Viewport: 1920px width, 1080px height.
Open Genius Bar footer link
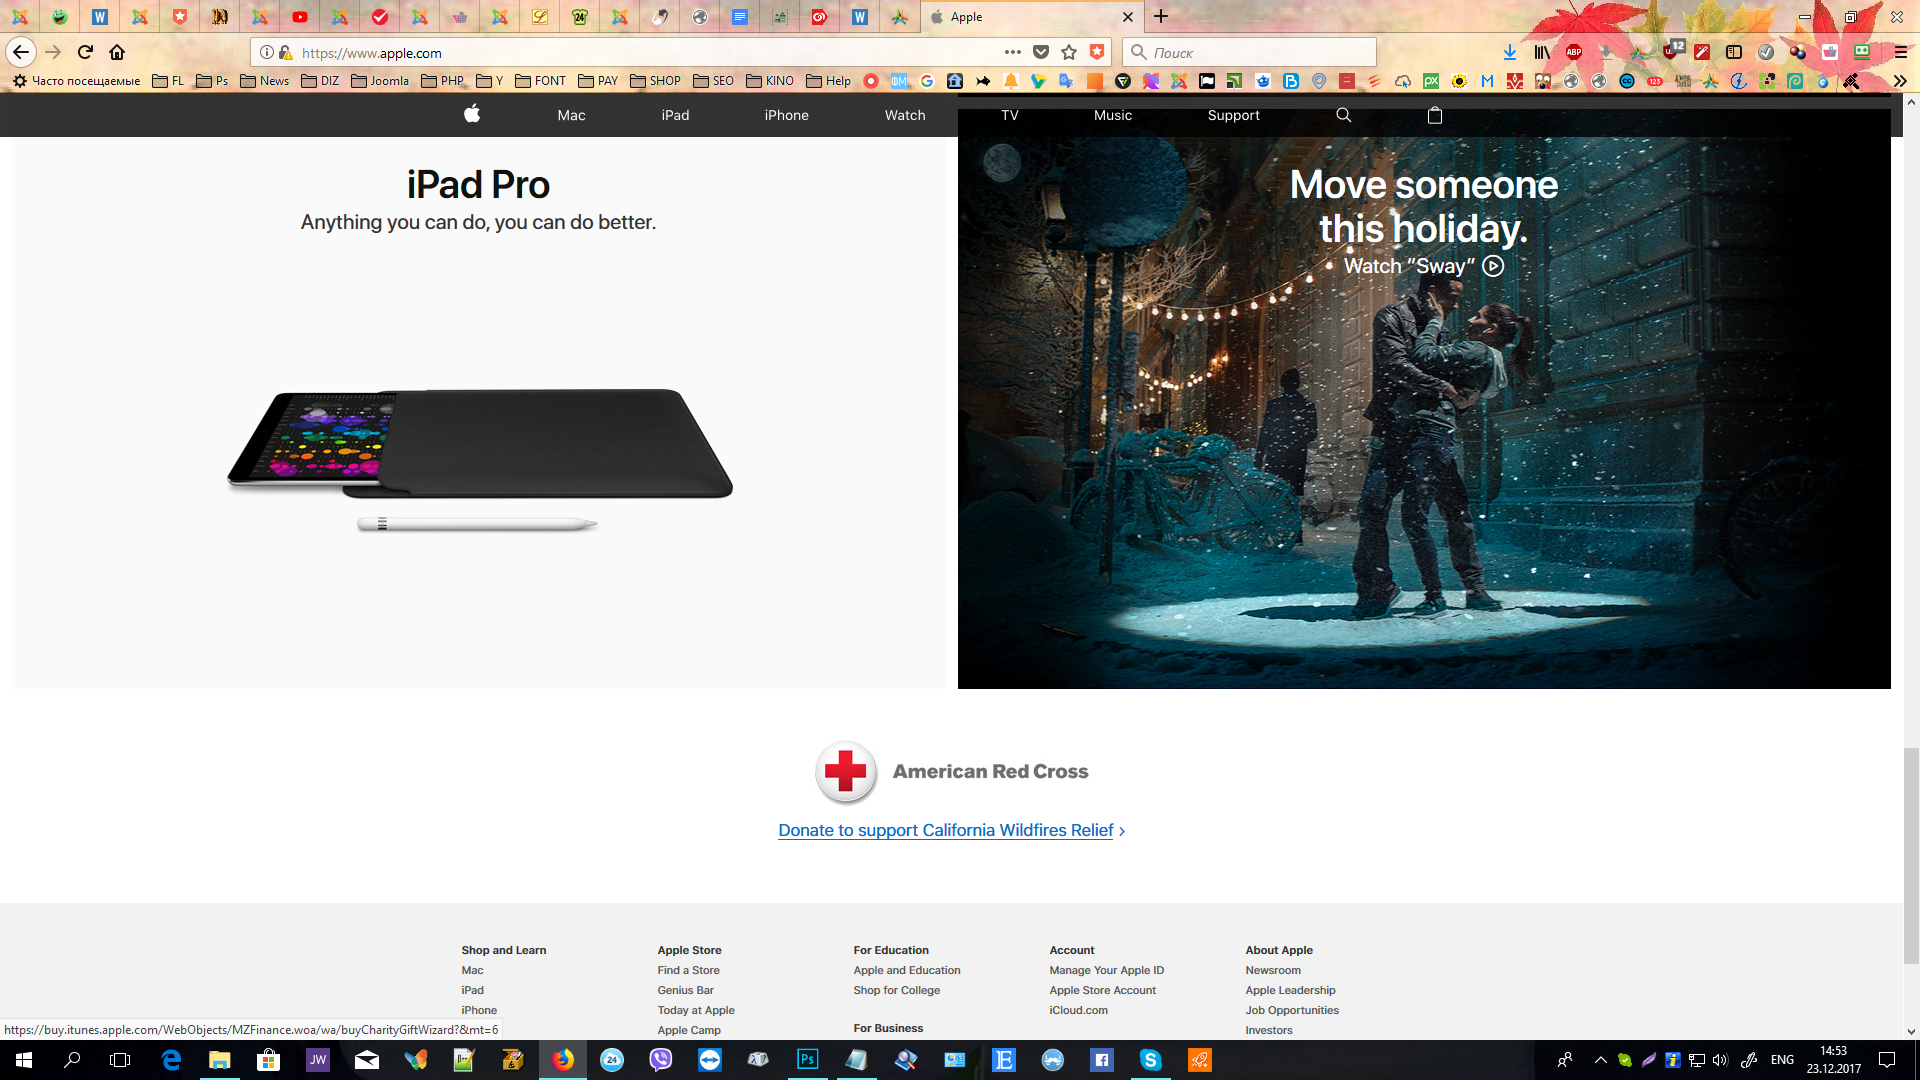pos(685,990)
